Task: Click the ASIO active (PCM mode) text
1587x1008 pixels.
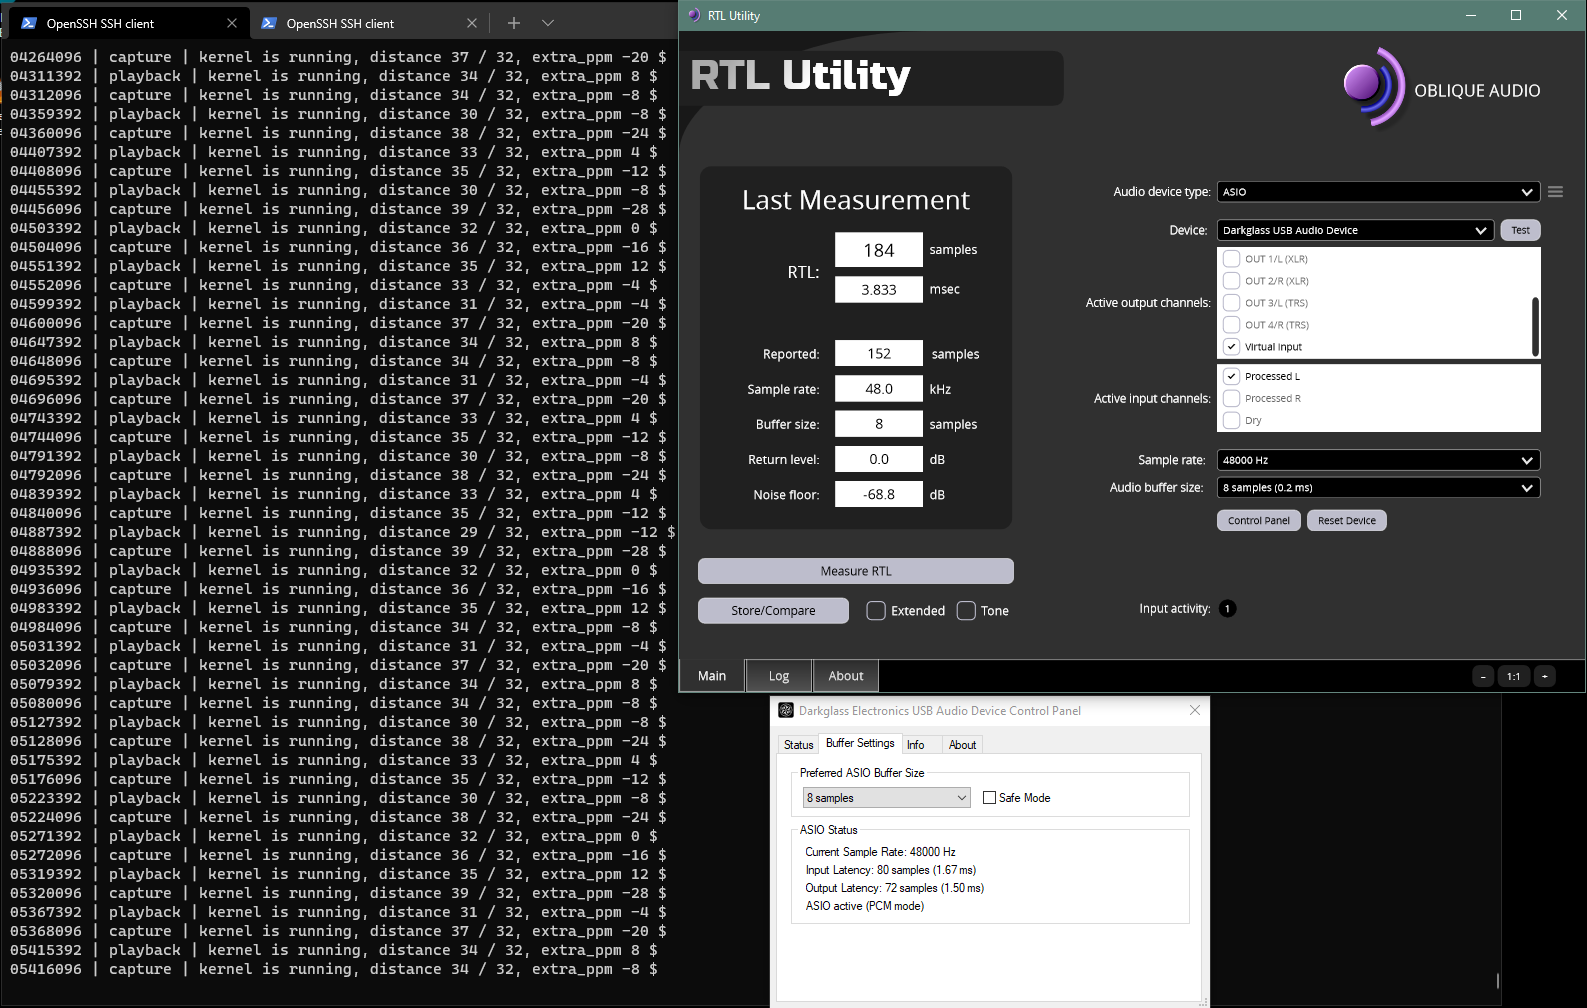Action: click(865, 906)
